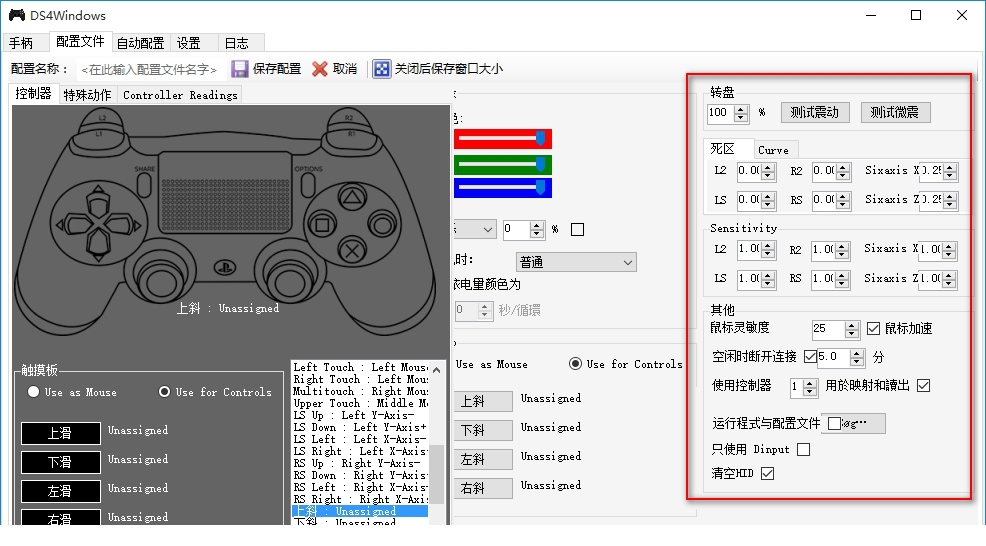Click the D-pad down arrow on controller
This screenshot has height=546, width=986.
[x=99, y=247]
